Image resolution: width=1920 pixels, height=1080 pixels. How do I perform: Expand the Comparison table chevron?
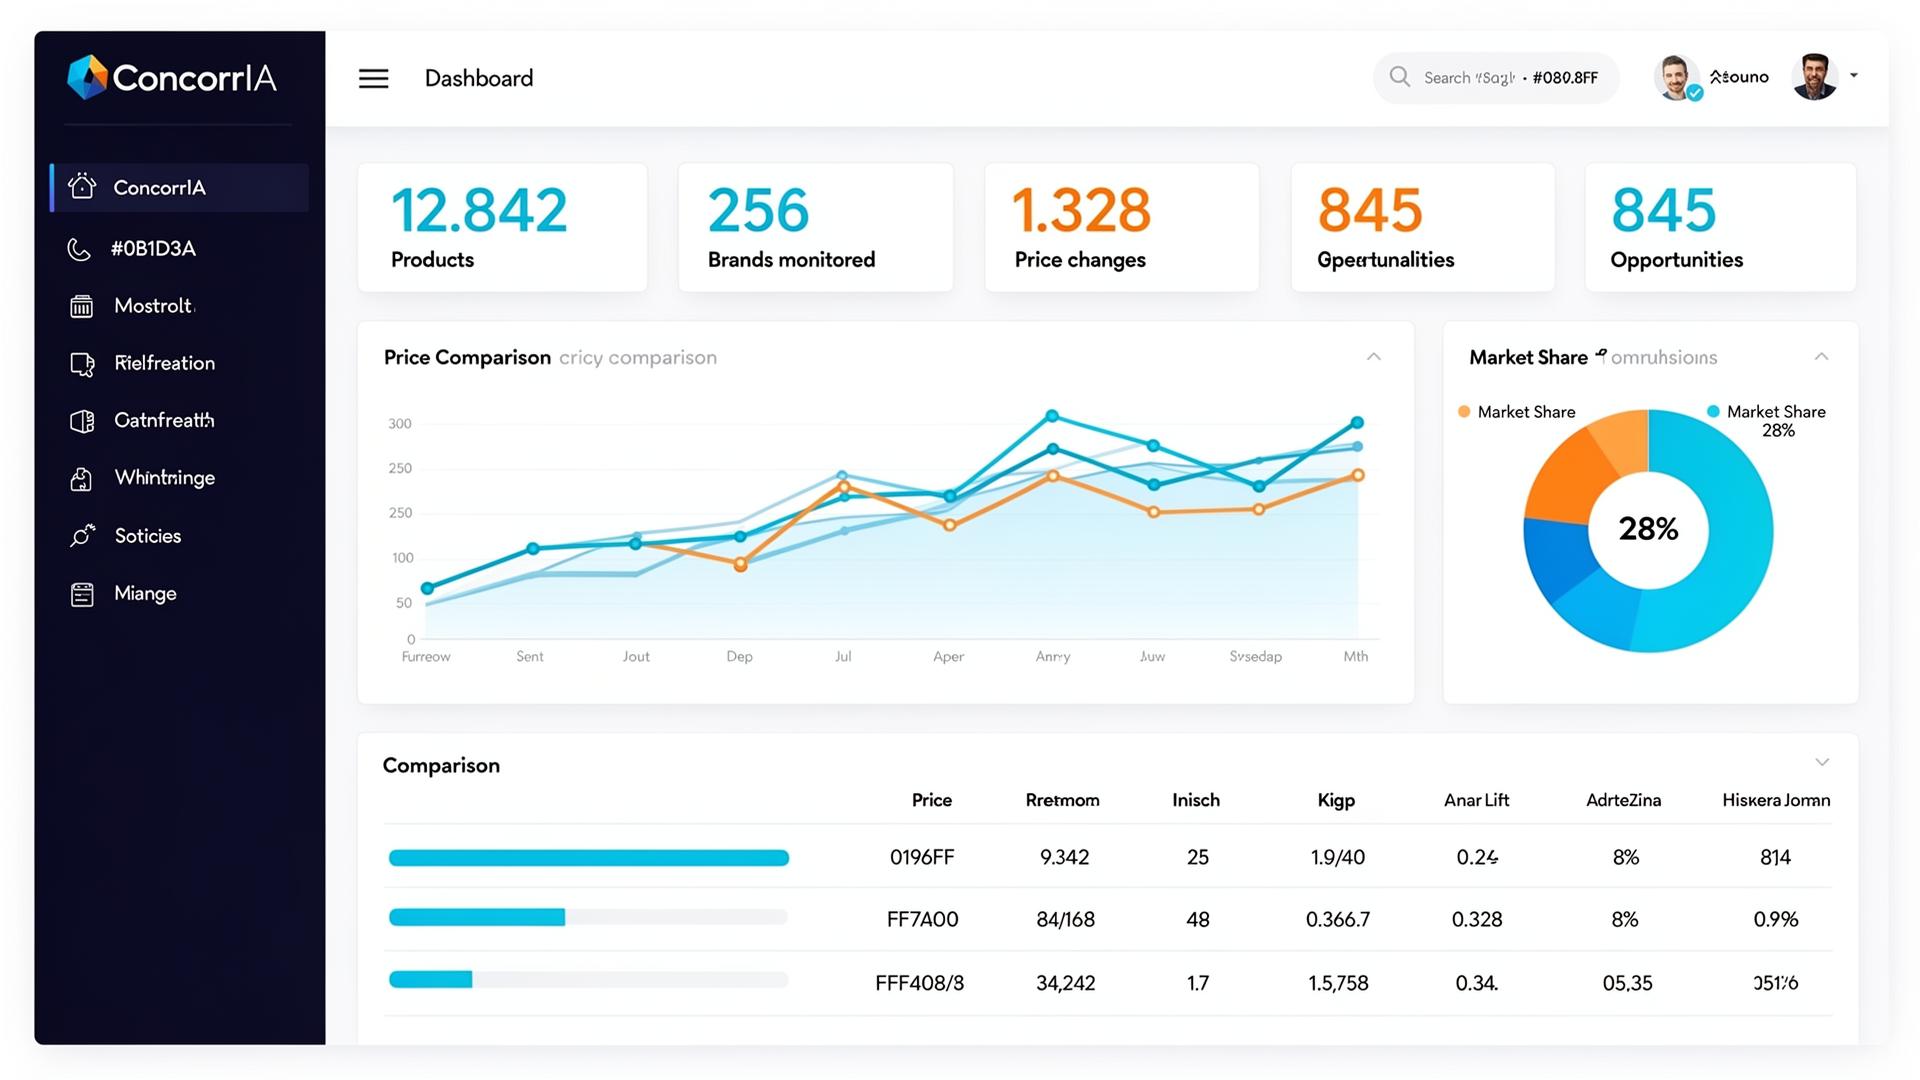(1822, 762)
